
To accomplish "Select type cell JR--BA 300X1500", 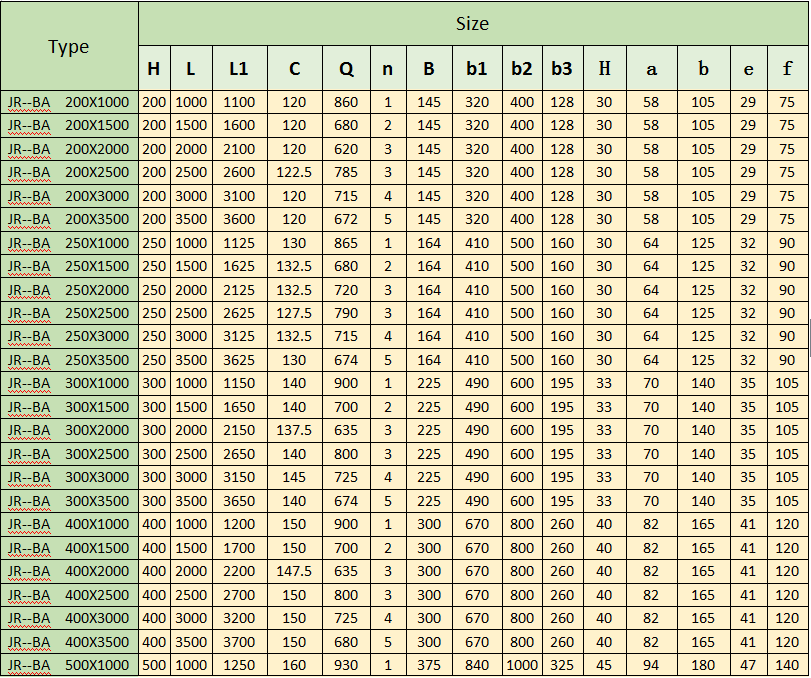I will coord(69,407).
